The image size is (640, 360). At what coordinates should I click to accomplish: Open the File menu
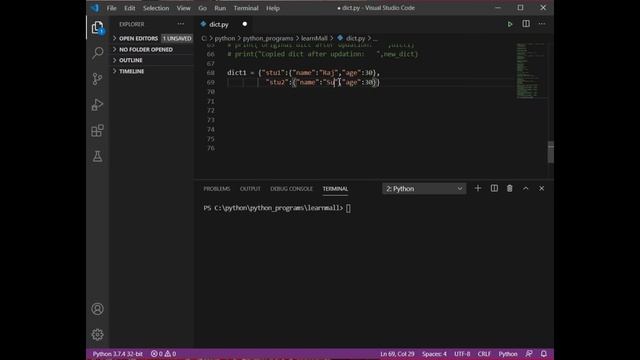click(111, 8)
